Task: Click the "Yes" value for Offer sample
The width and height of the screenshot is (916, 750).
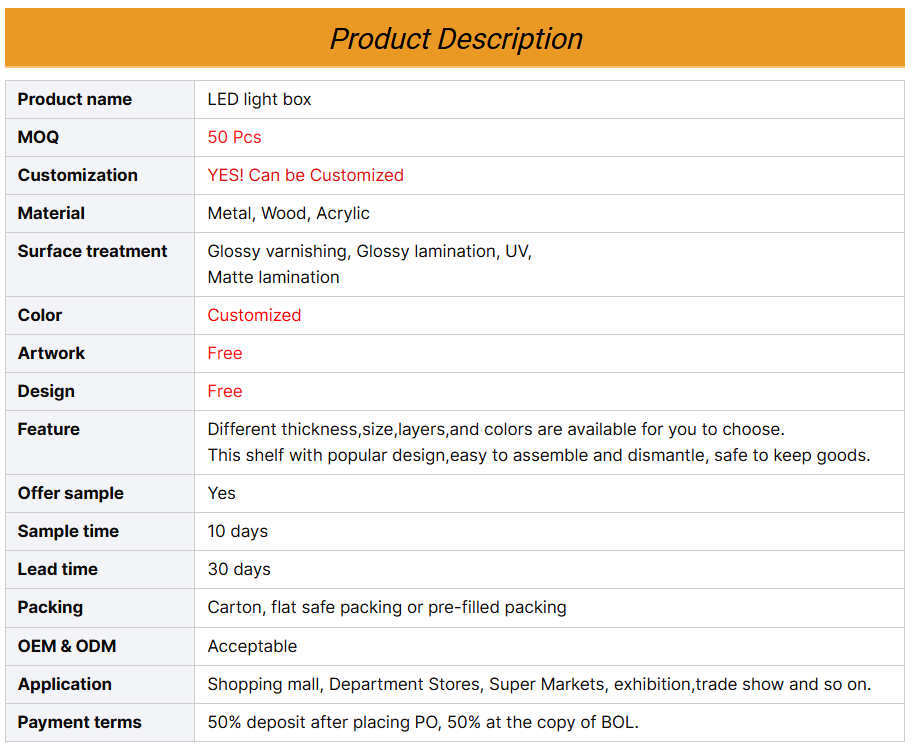Action: coord(221,494)
